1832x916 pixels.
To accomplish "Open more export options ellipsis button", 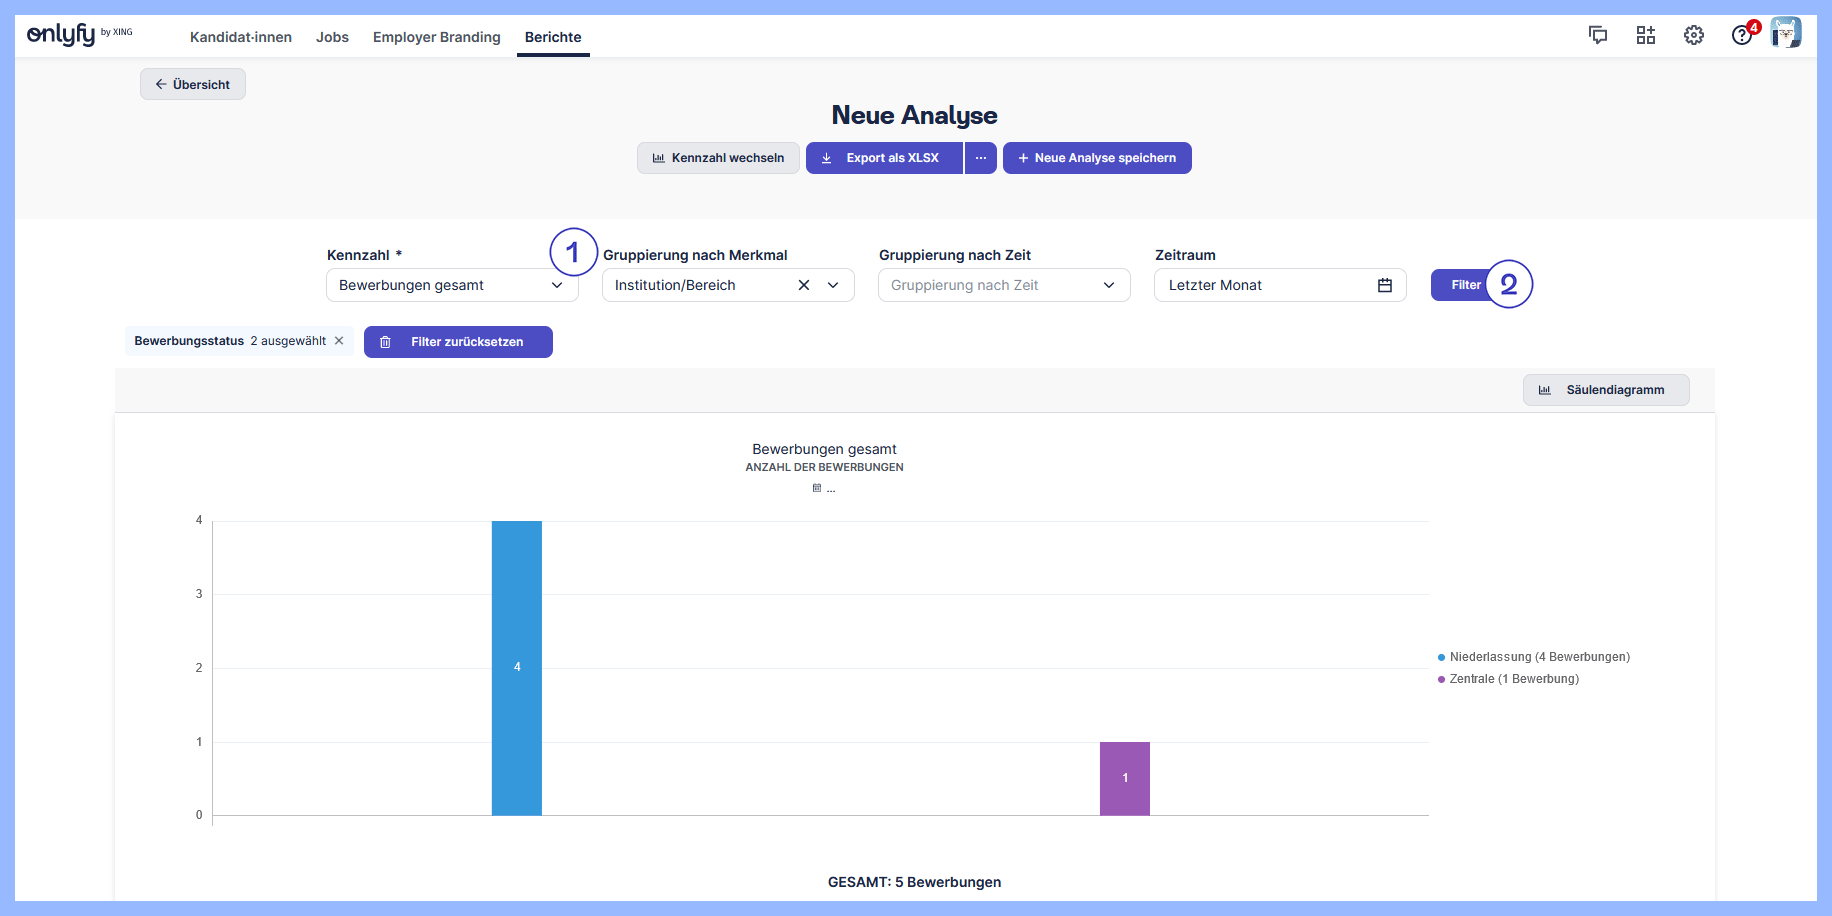I will click(x=981, y=158).
